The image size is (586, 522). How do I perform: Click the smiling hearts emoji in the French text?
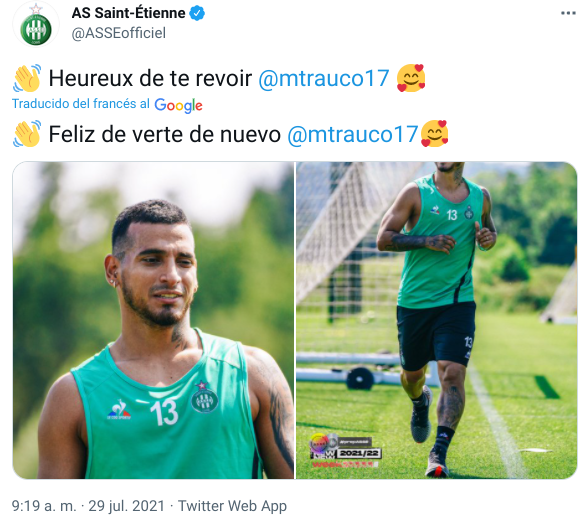click(411, 78)
